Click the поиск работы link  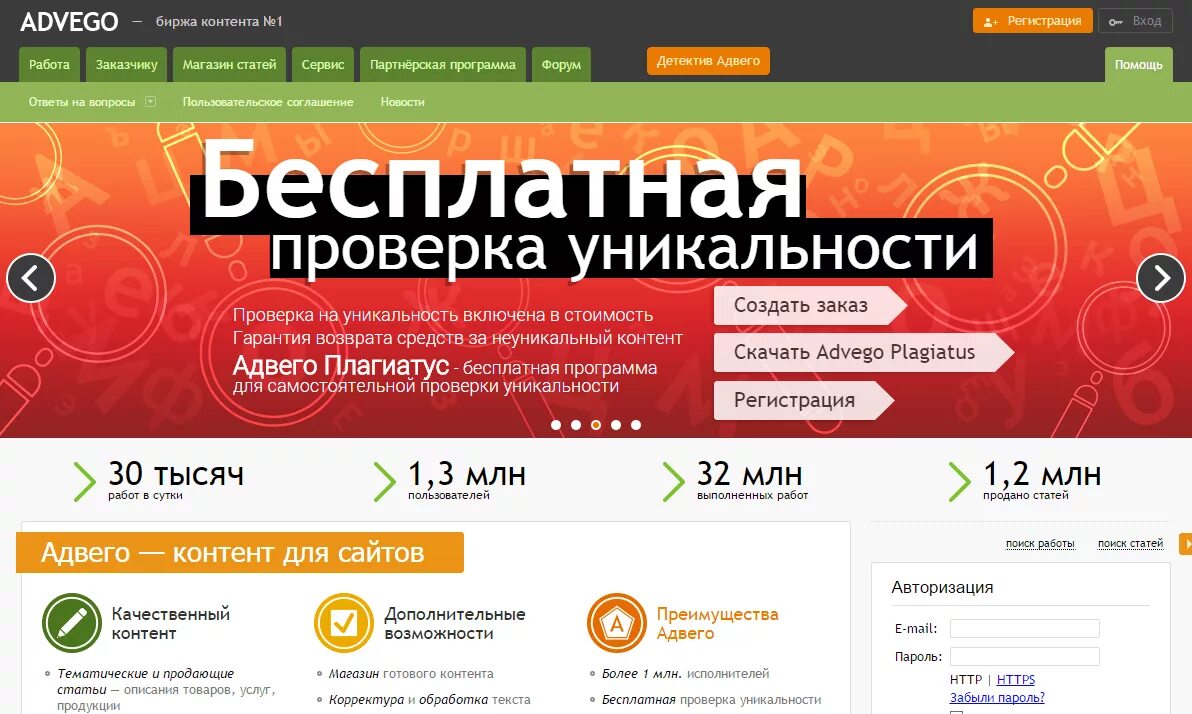(1040, 544)
